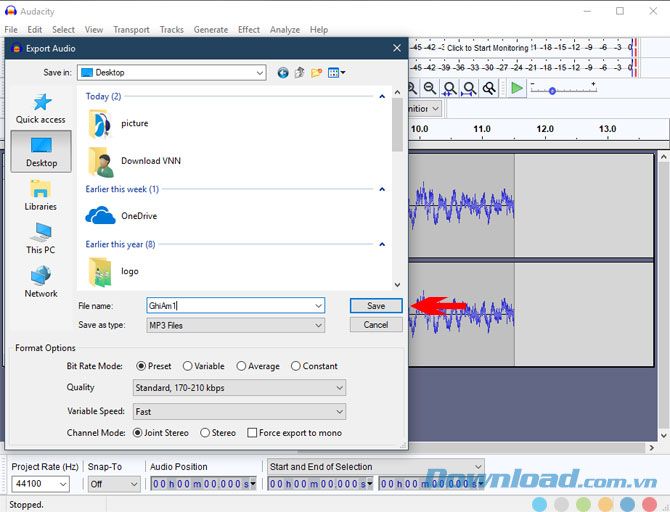Open the Tracks menu
Image resolution: width=670 pixels, height=512 pixels.
171,30
